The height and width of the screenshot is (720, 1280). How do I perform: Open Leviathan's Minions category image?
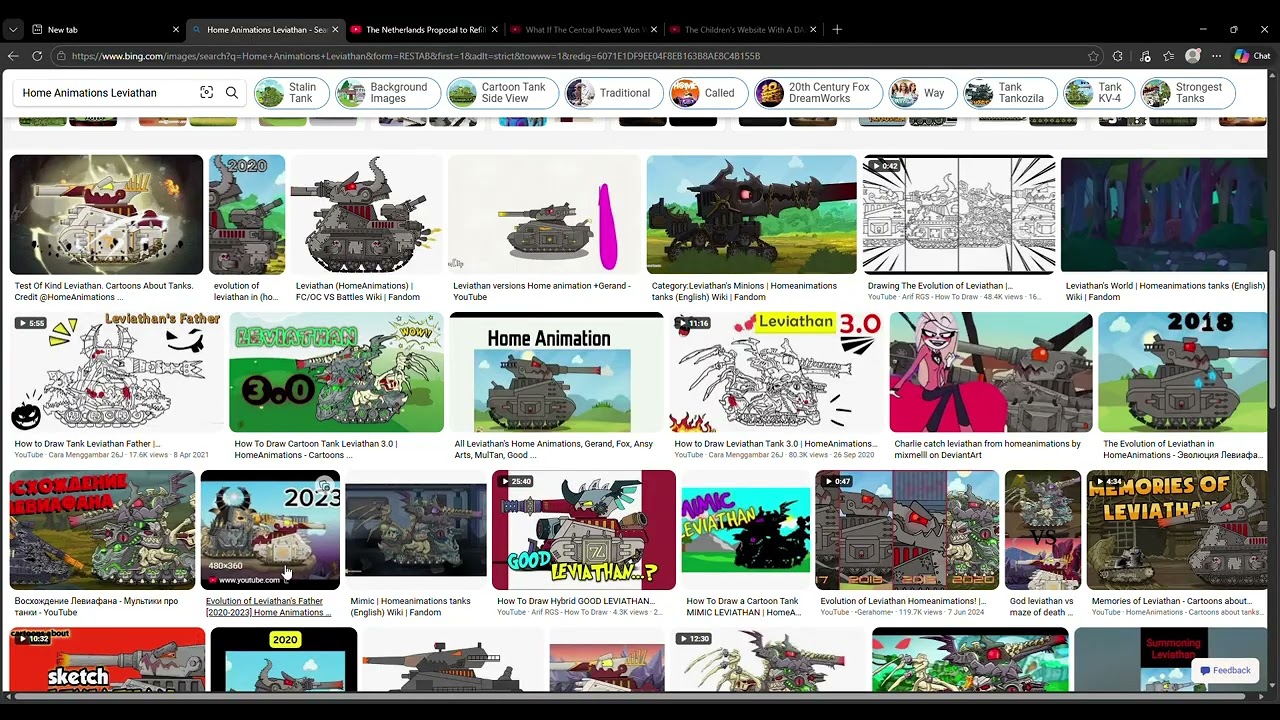[752, 214]
